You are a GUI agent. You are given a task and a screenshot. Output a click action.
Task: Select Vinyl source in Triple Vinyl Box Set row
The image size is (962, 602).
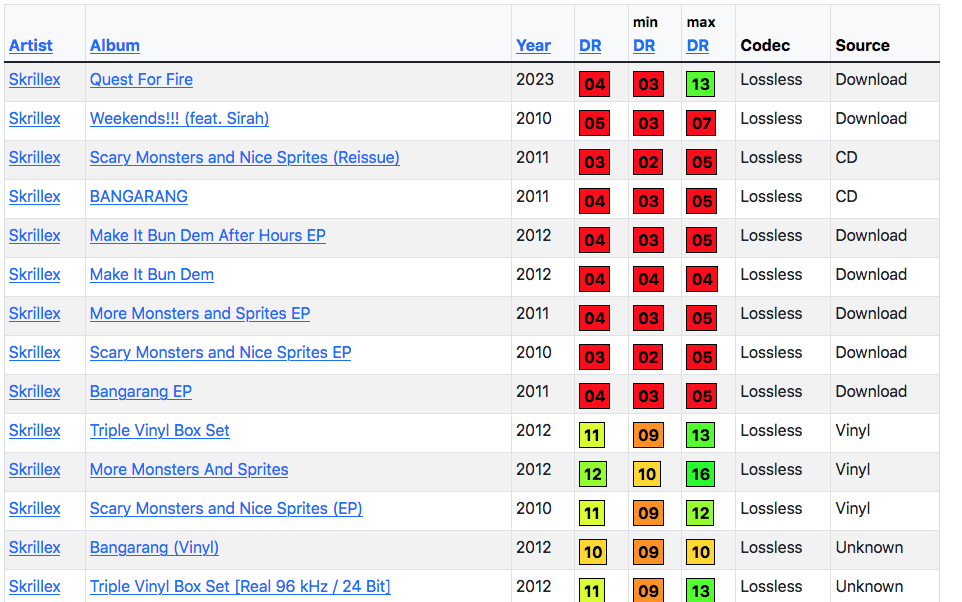(853, 431)
